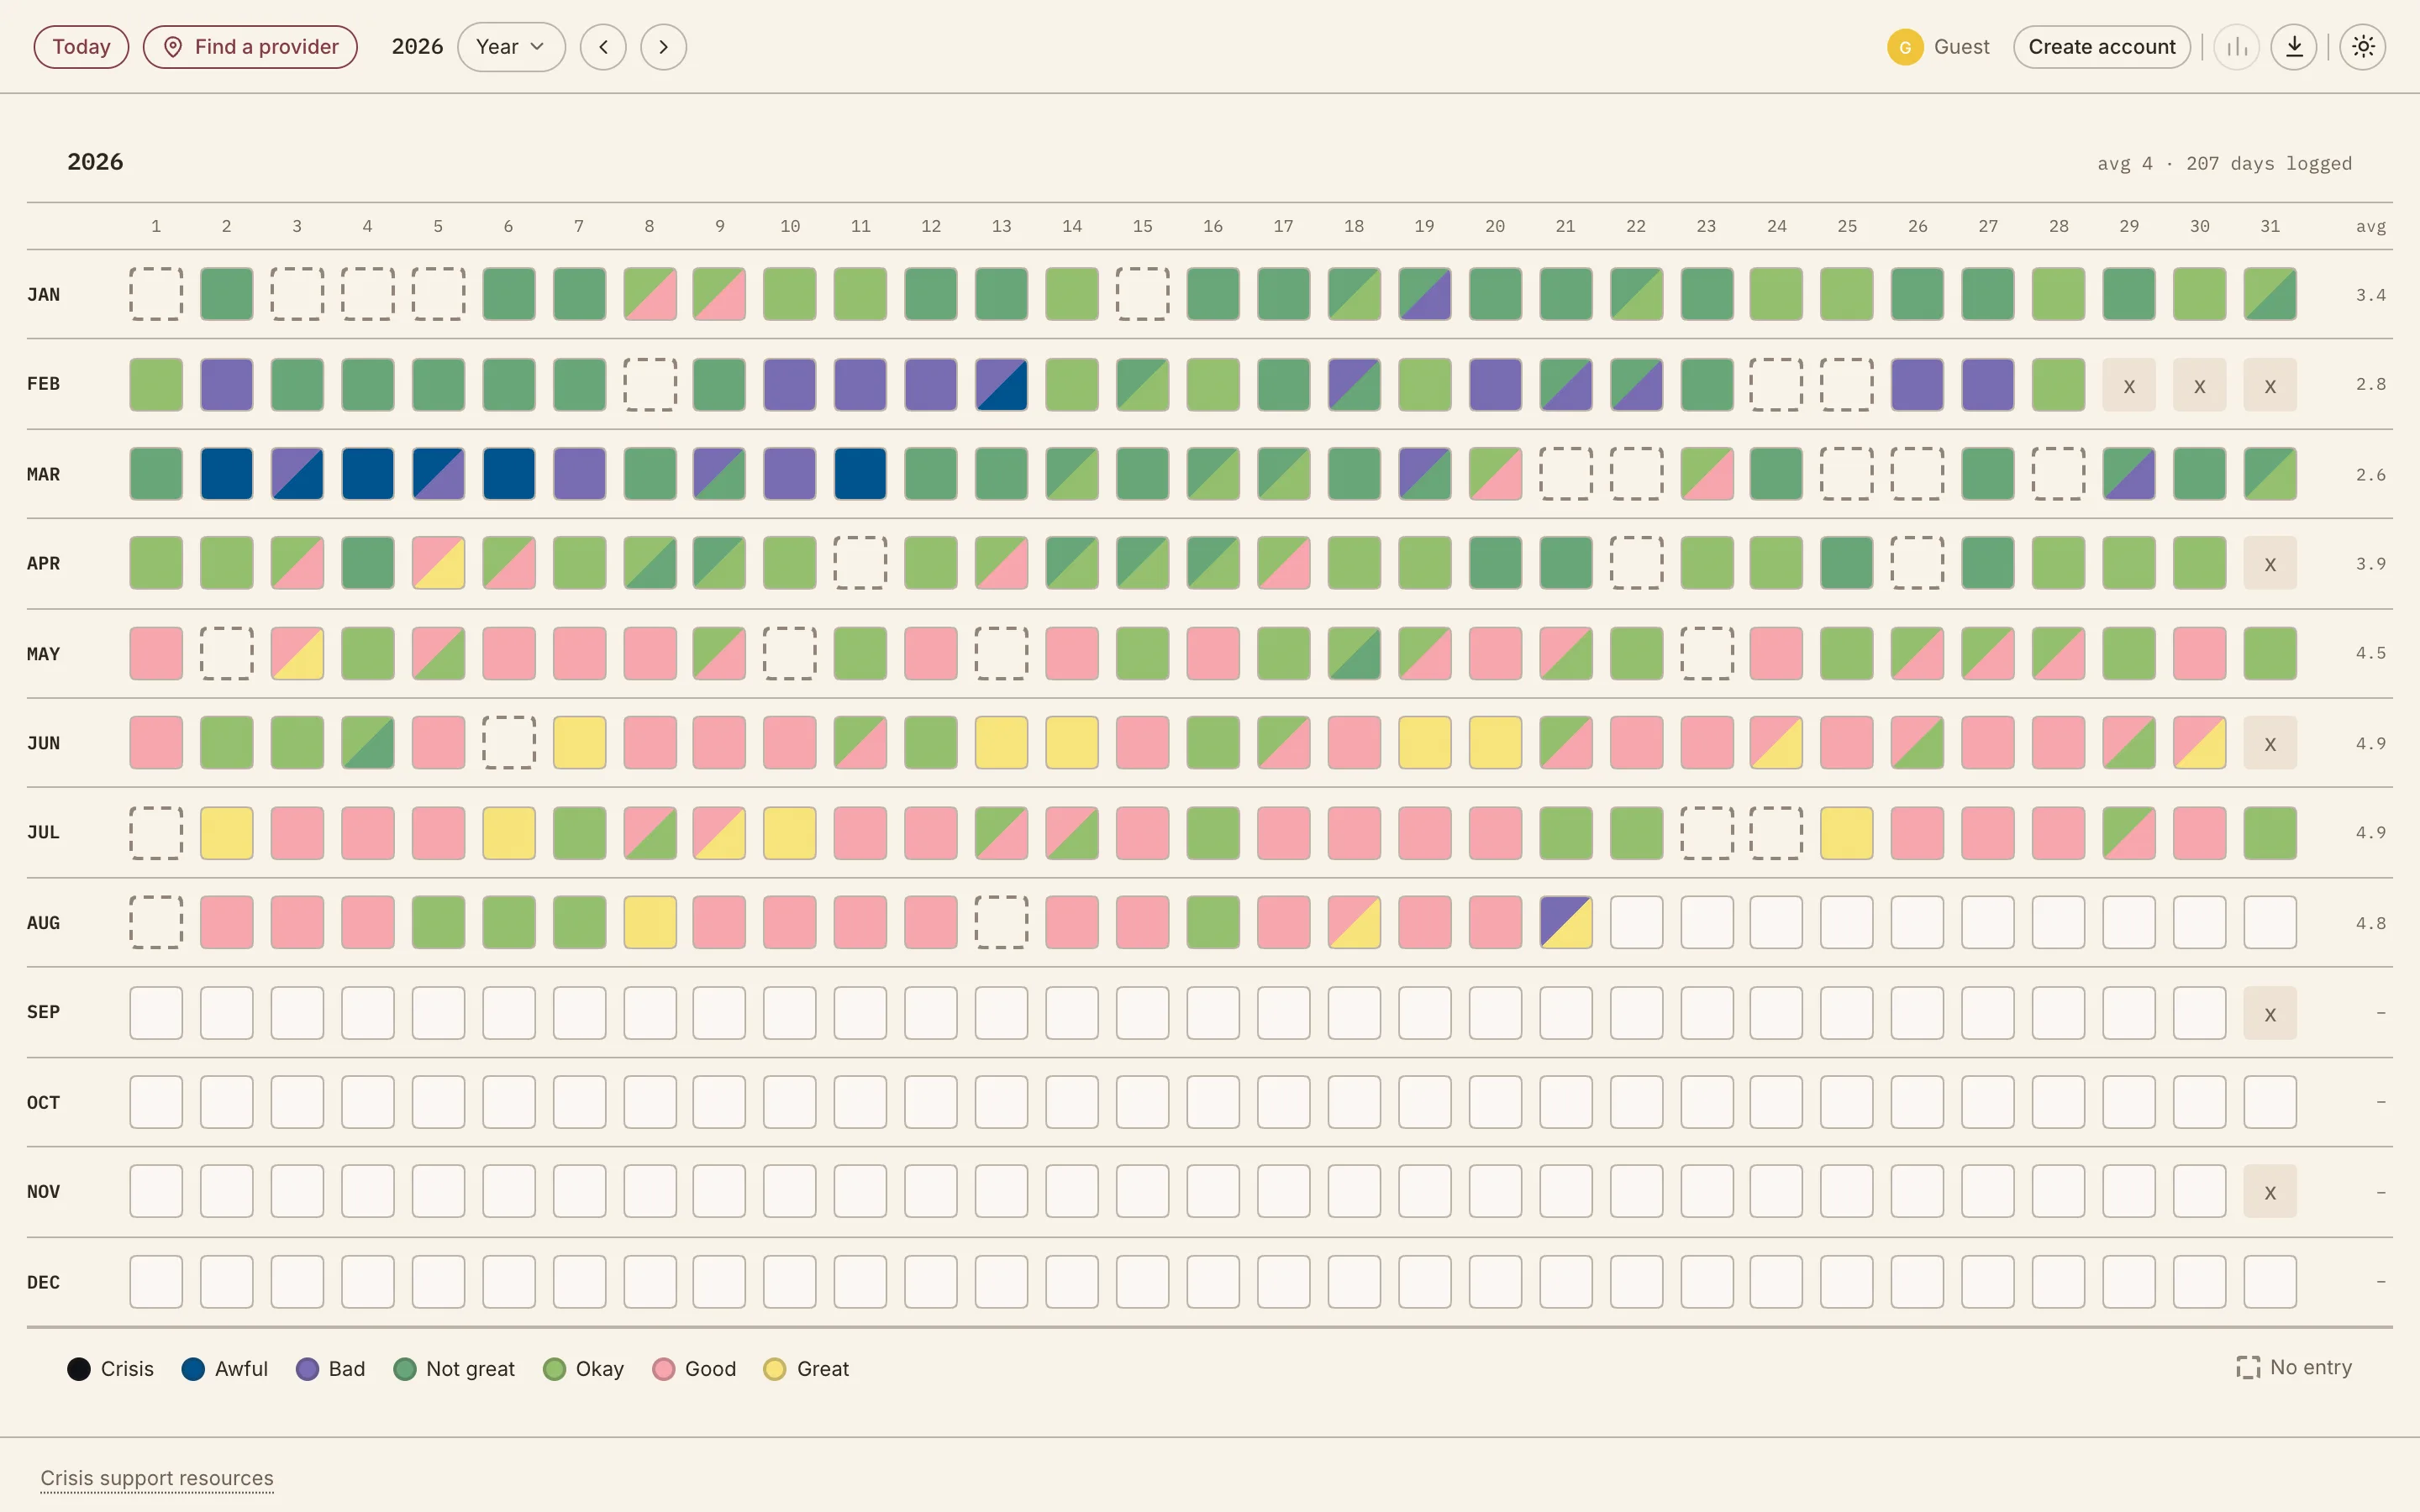The image size is (2420, 1512).
Task: Click the No entry legend icon
Action: [2248, 1367]
